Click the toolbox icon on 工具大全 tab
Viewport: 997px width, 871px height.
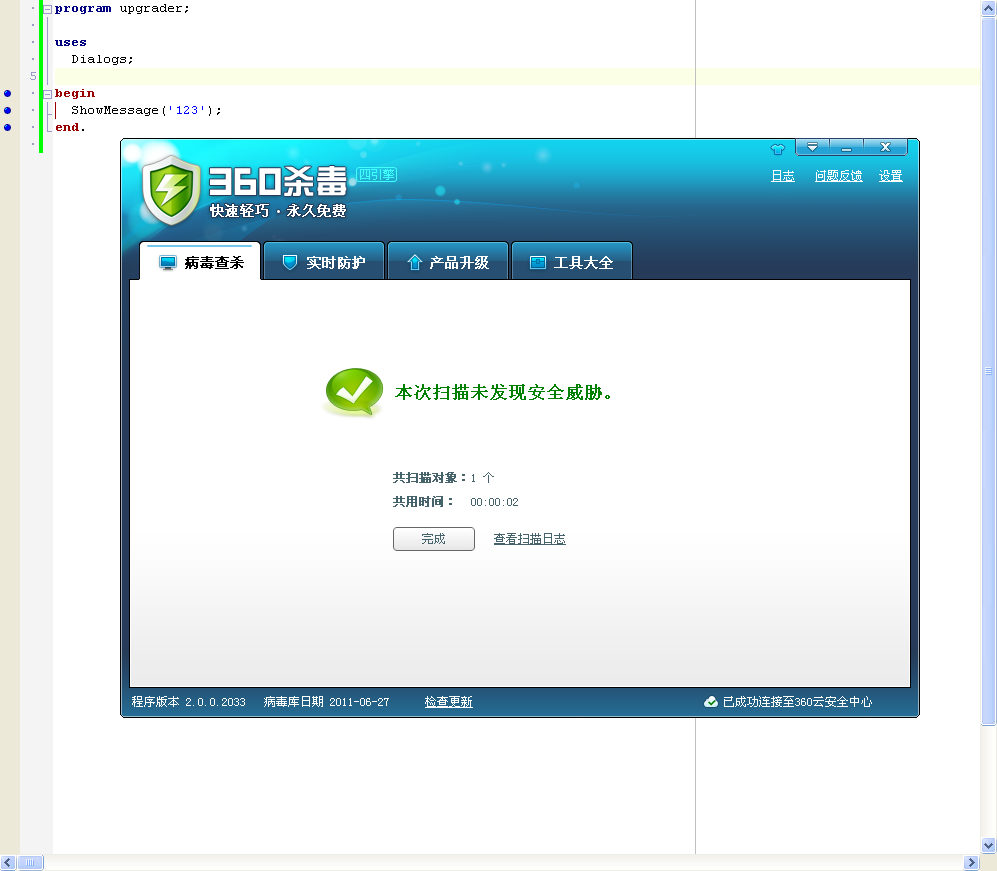(538, 262)
